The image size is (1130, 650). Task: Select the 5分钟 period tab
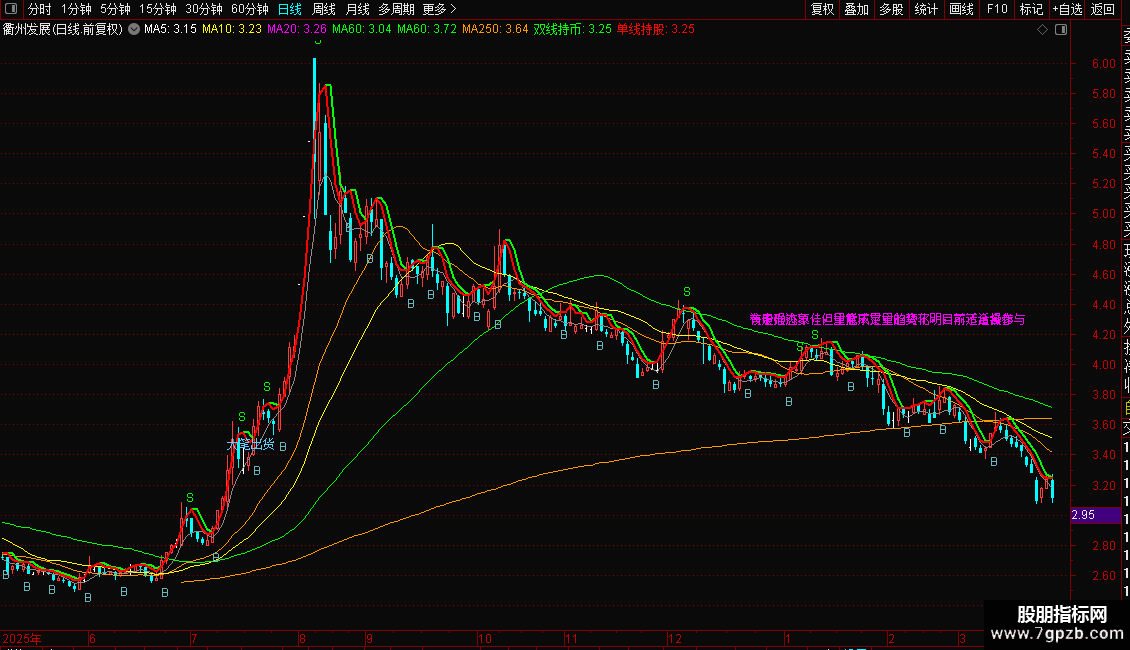(115, 9)
